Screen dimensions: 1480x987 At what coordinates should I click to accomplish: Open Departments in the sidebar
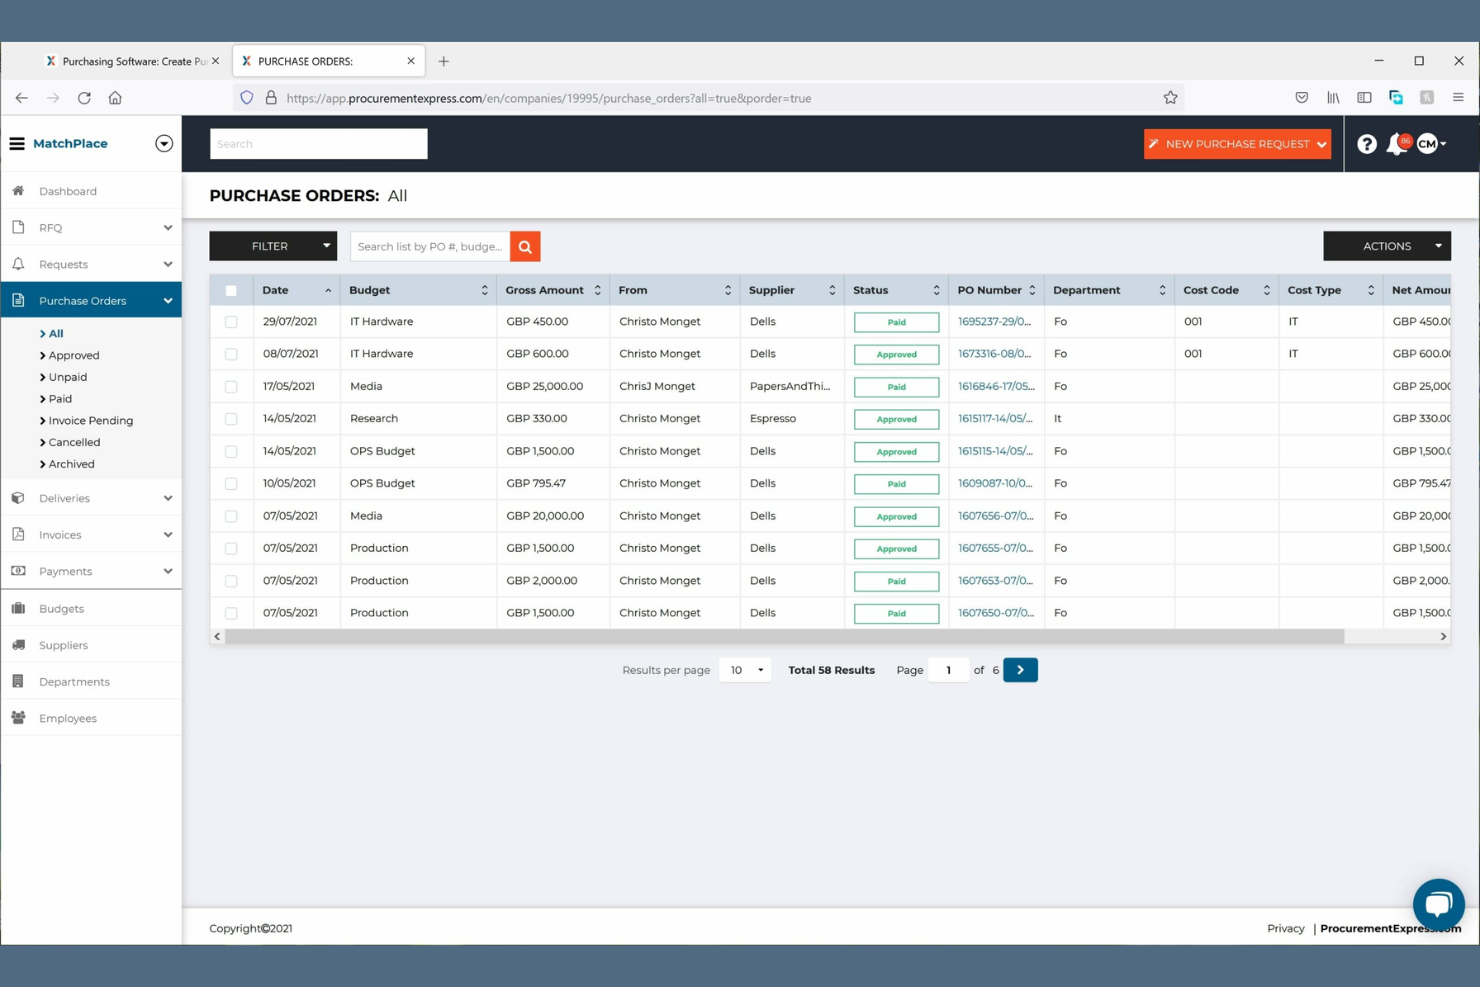(x=74, y=682)
